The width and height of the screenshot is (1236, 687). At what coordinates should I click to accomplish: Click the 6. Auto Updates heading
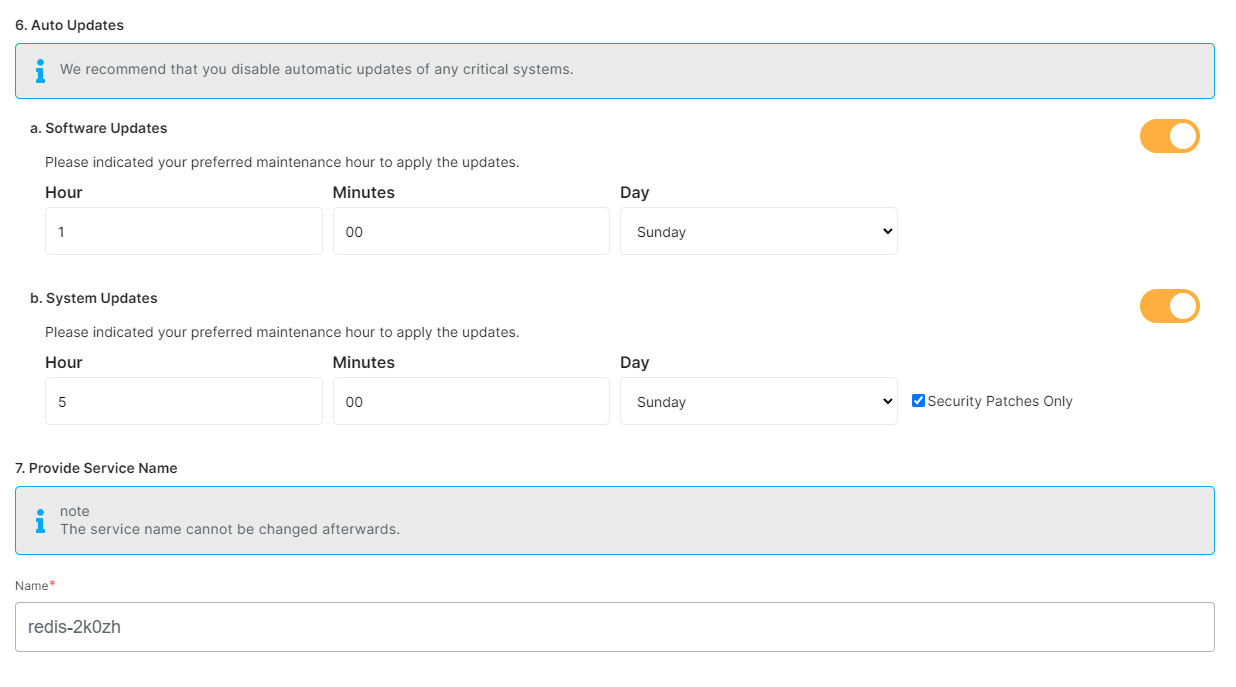click(x=70, y=25)
